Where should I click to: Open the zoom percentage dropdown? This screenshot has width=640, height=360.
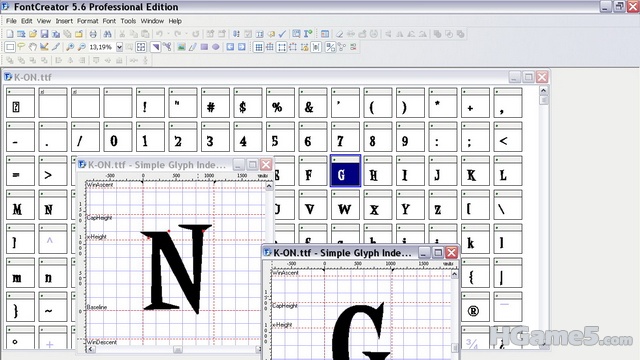[119, 47]
